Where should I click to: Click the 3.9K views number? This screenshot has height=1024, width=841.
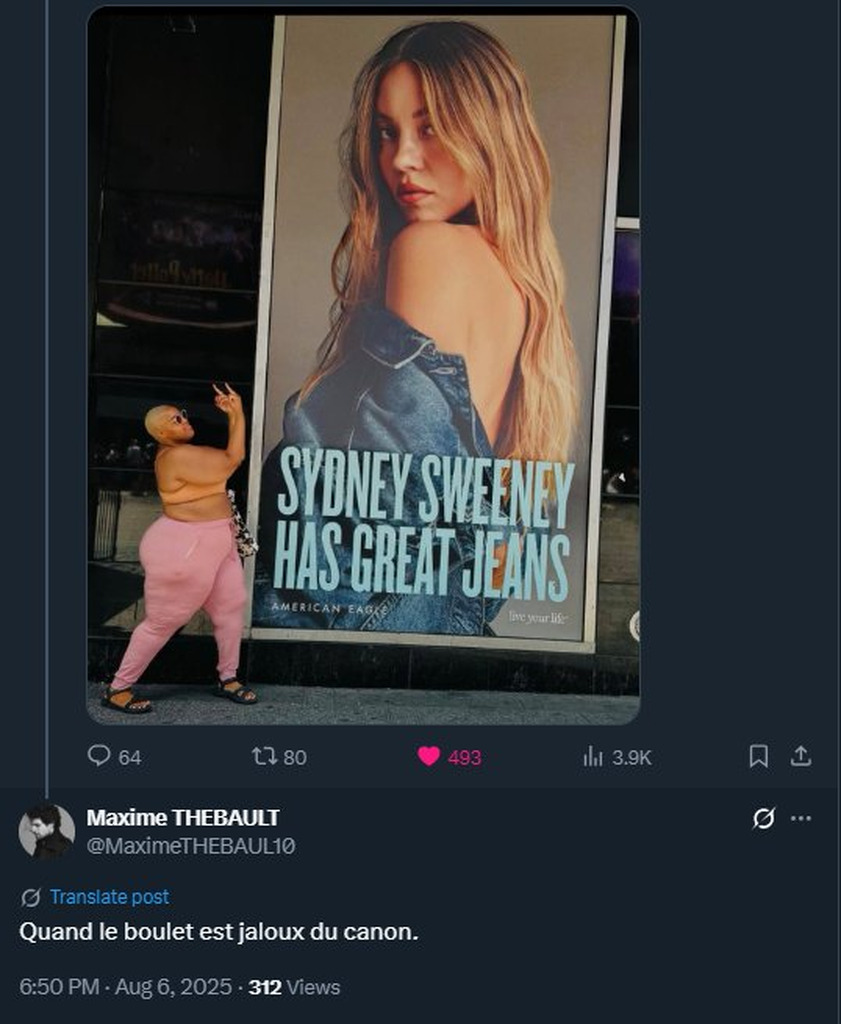632,758
